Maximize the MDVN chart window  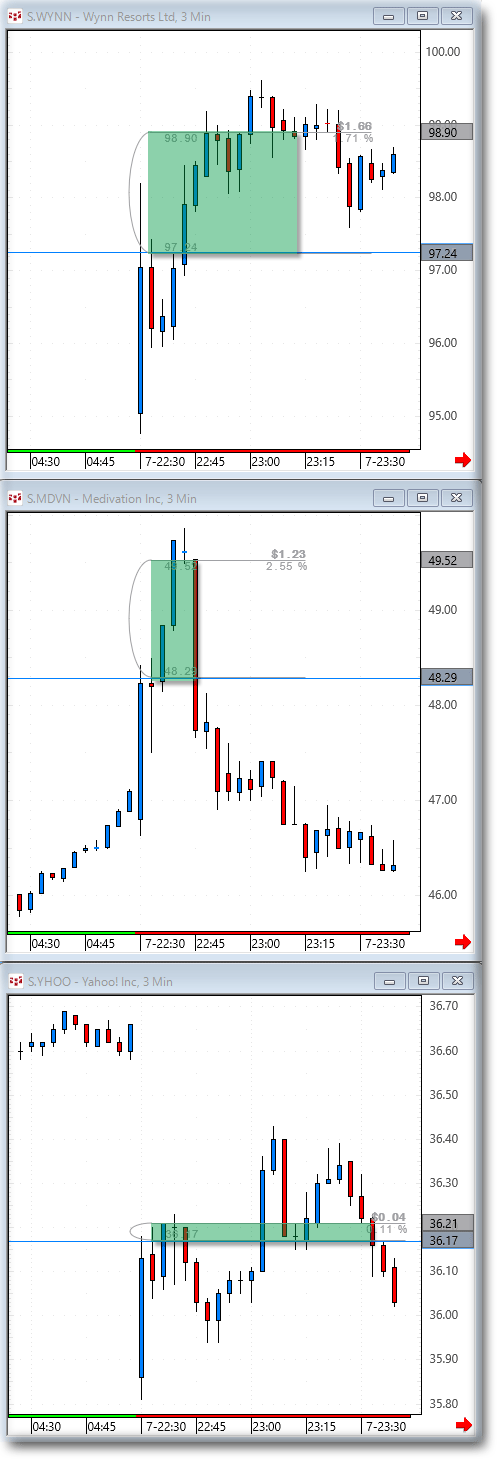423,498
